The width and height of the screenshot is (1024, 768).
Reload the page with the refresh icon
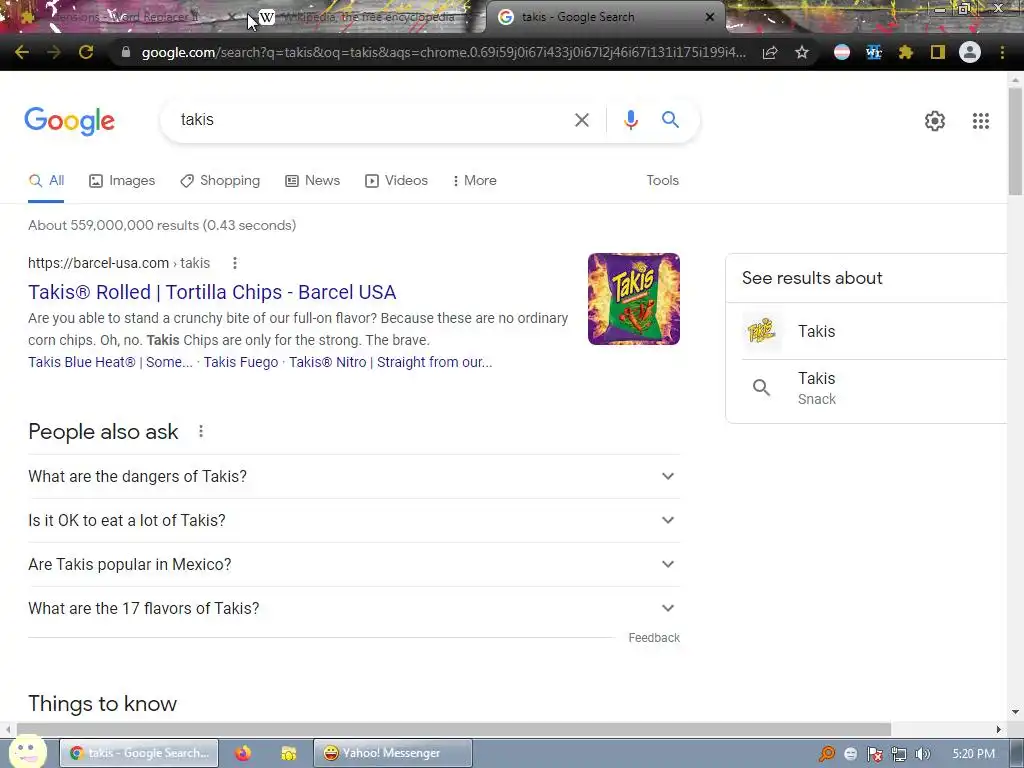(86, 52)
